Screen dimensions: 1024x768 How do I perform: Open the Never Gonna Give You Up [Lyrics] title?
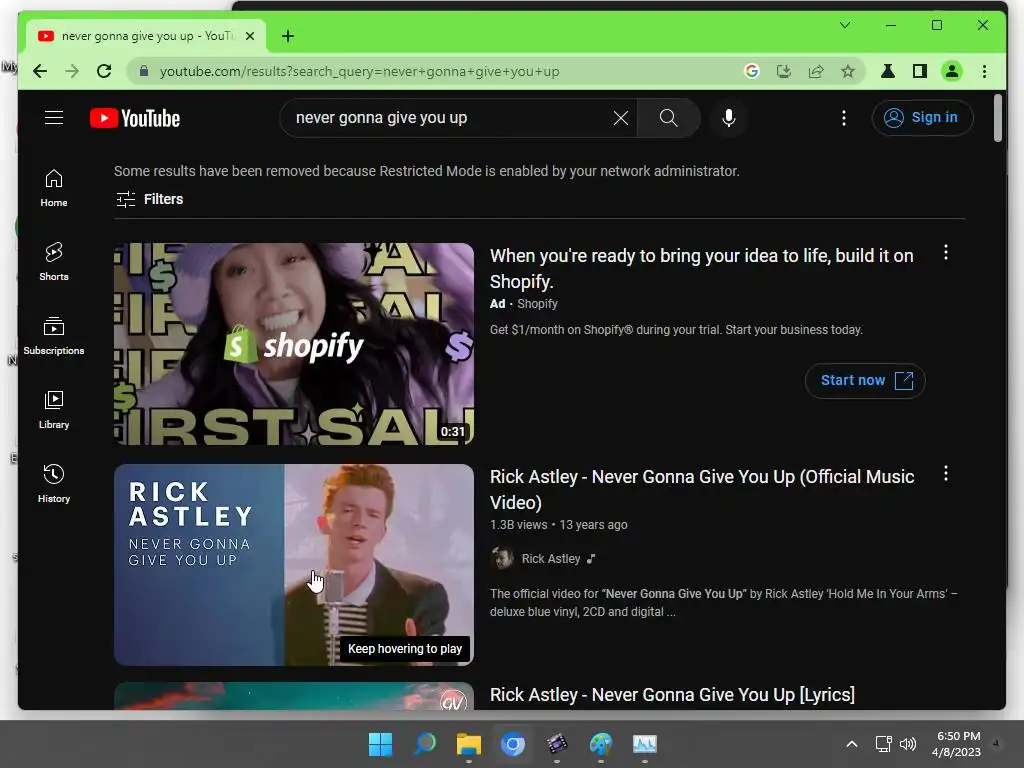pyautogui.click(x=672, y=695)
